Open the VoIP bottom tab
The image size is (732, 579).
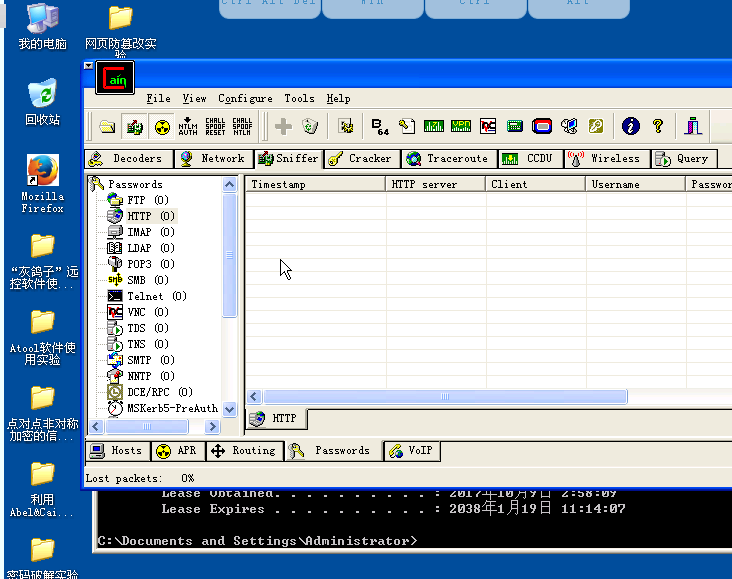[412, 451]
